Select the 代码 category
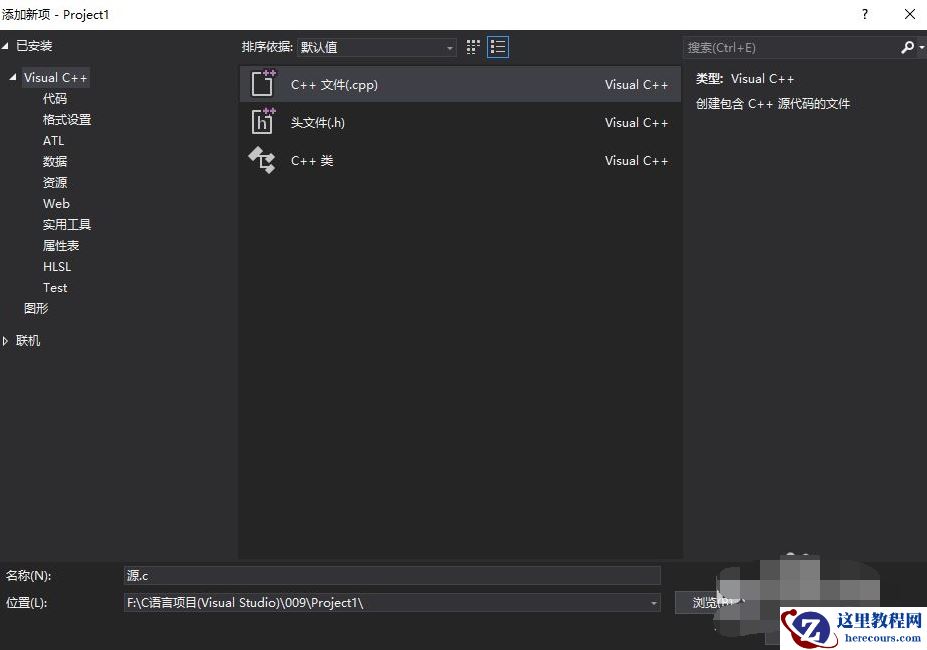Viewport: 927px width, 650px height. (56, 98)
